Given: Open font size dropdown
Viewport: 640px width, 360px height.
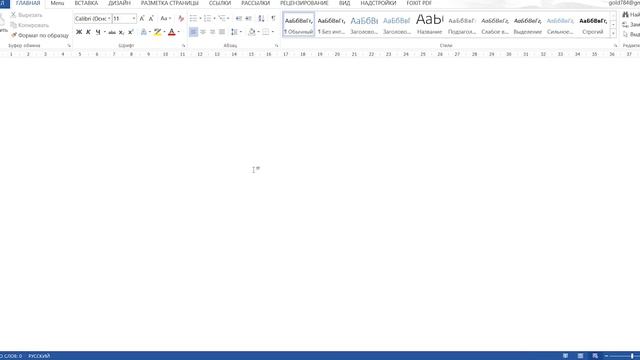Looking at the screenshot, I should point(133,18).
